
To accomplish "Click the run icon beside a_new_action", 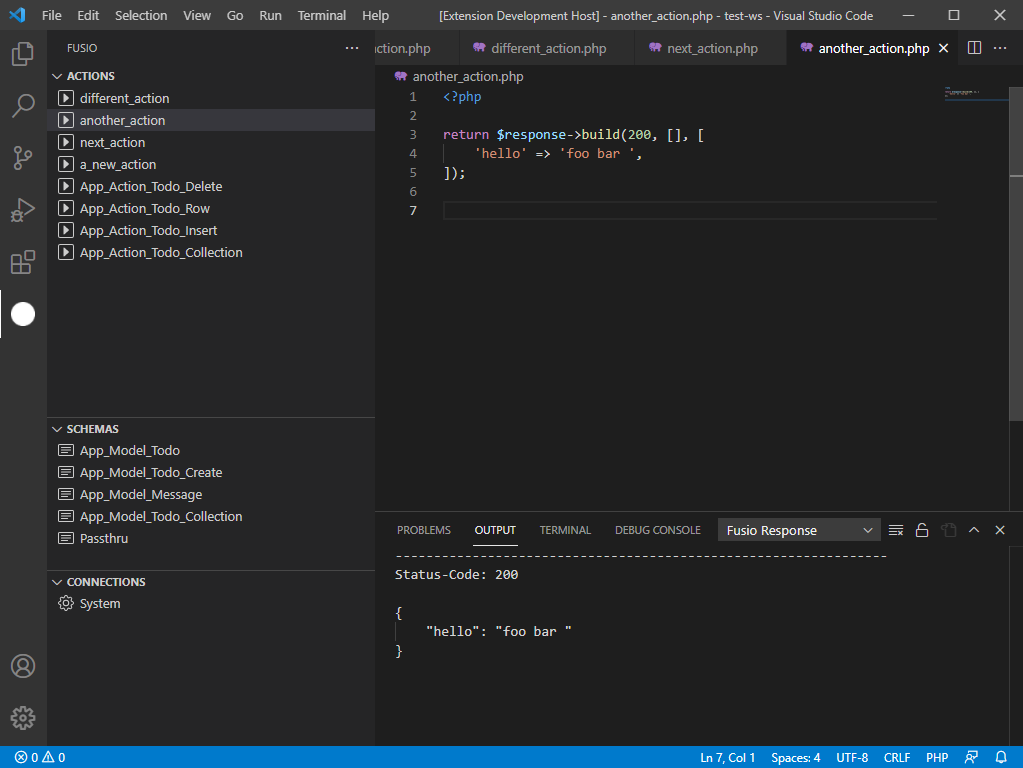I will point(65,164).
